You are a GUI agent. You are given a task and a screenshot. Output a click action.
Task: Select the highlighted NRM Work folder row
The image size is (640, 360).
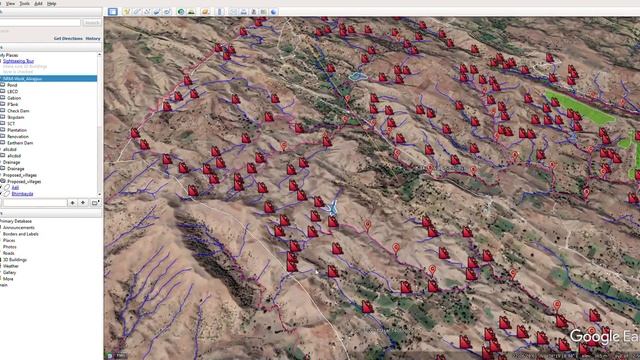pyautogui.click(x=48, y=78)
